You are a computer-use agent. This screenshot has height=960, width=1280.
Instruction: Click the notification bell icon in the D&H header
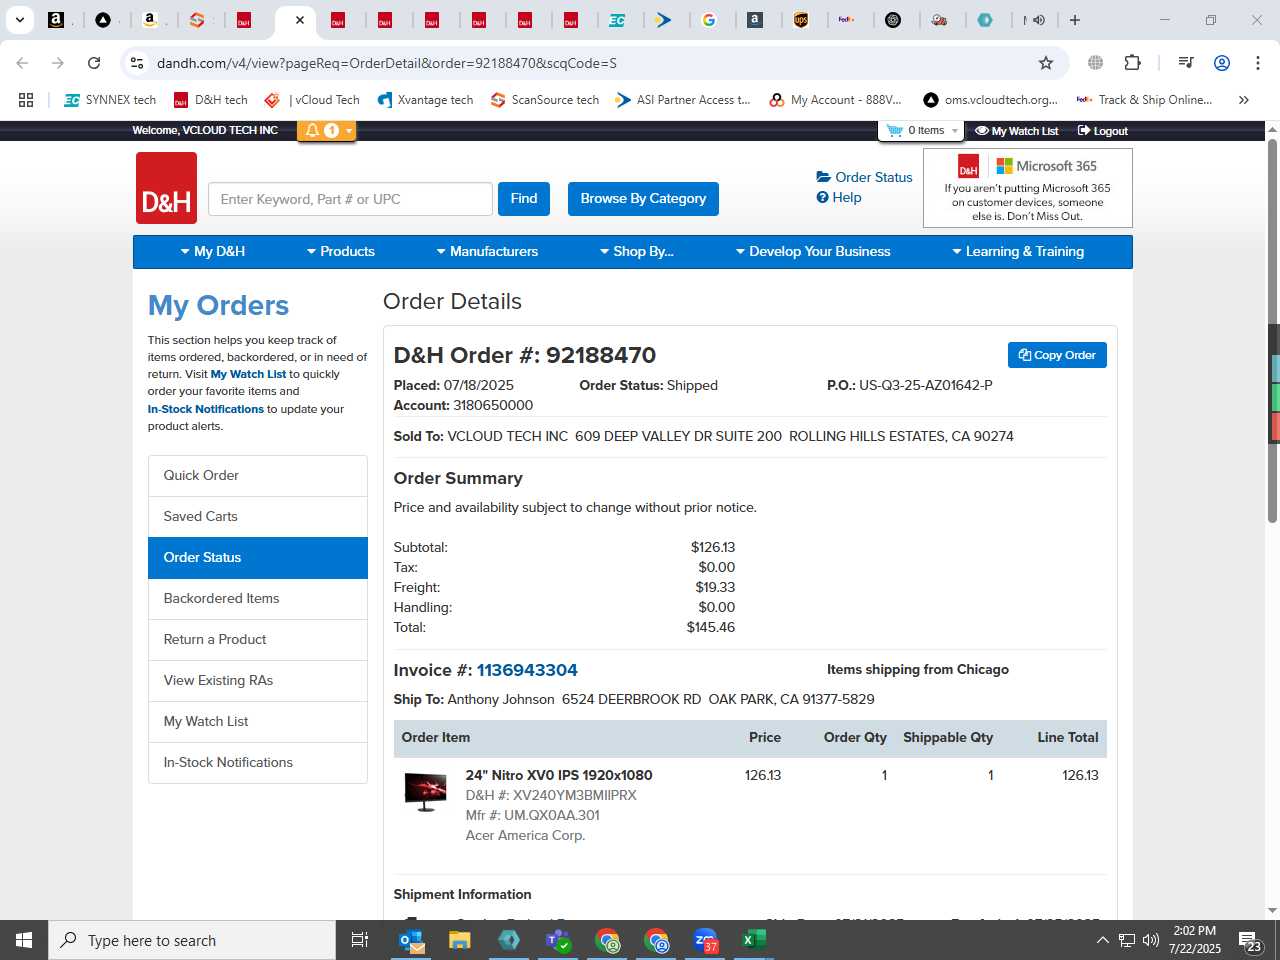point(312,131)
